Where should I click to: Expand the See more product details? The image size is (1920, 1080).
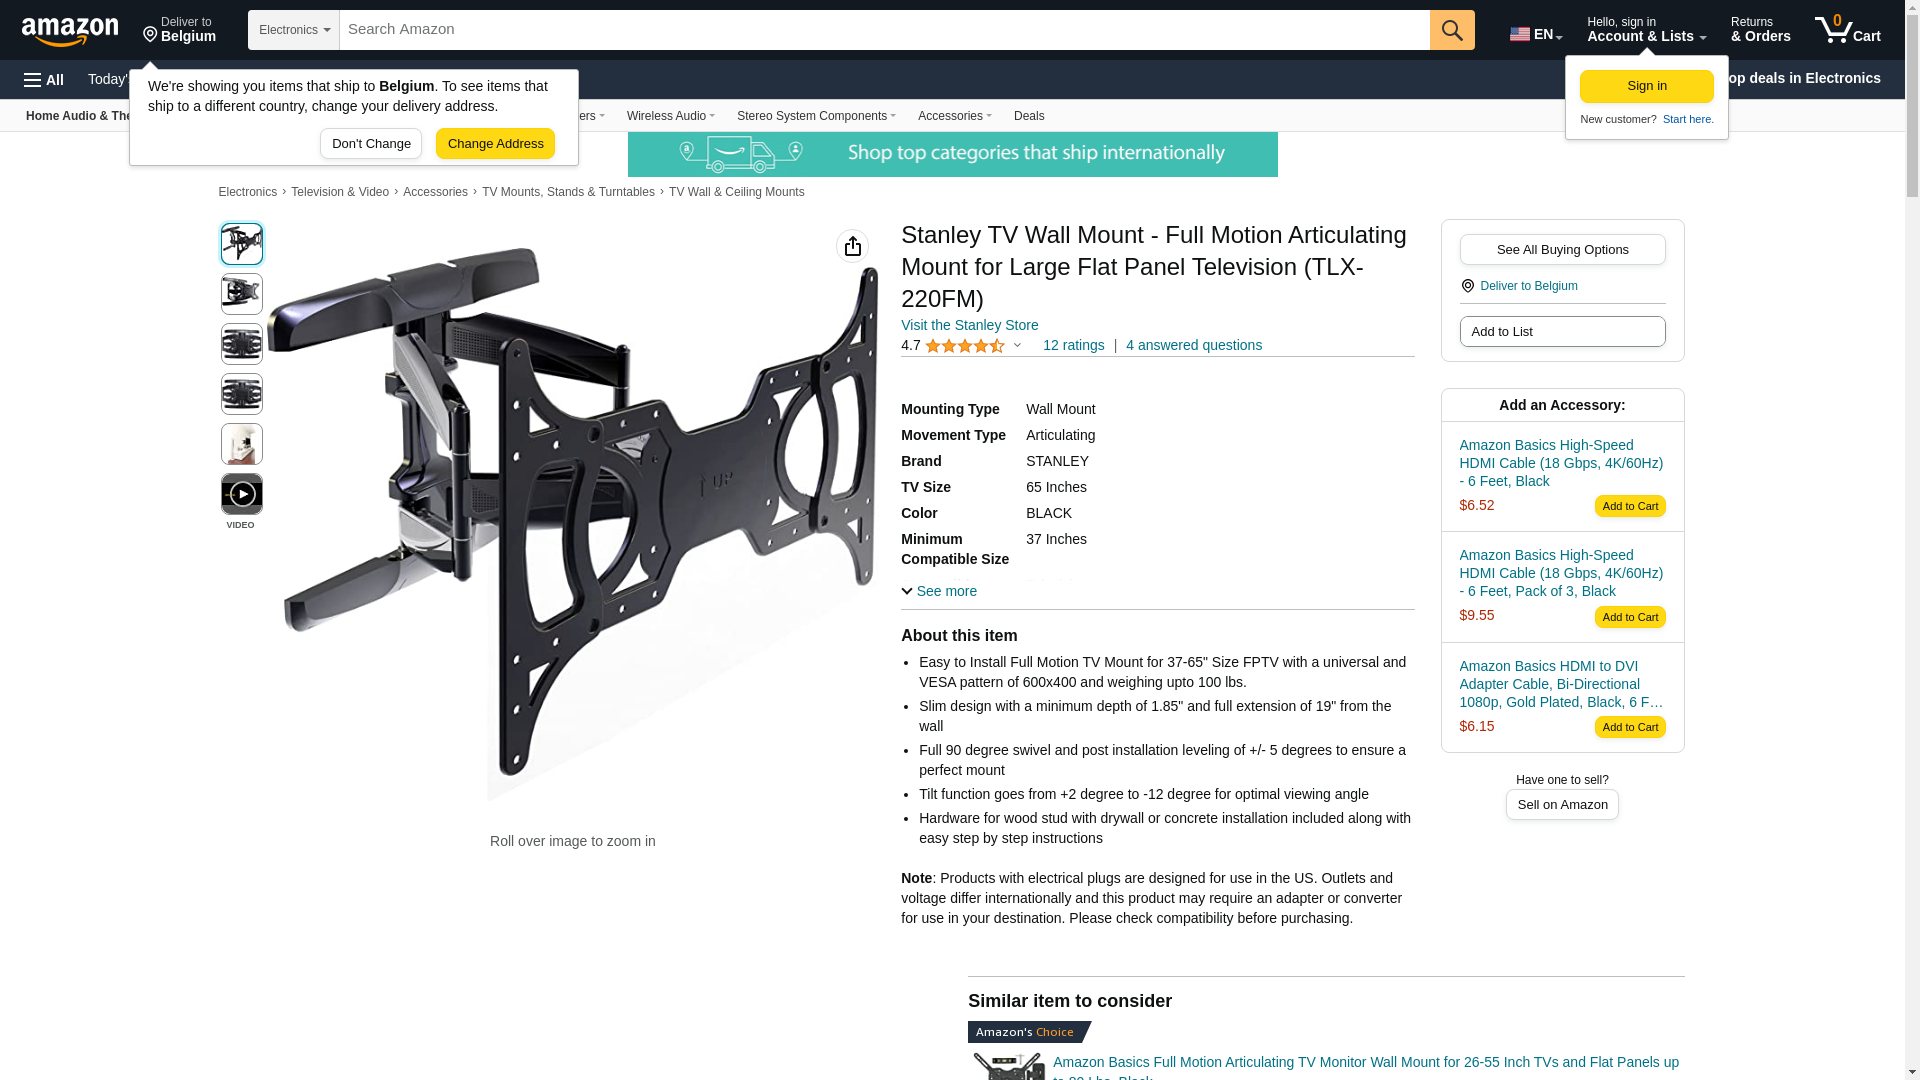click(x=939, y=591)
